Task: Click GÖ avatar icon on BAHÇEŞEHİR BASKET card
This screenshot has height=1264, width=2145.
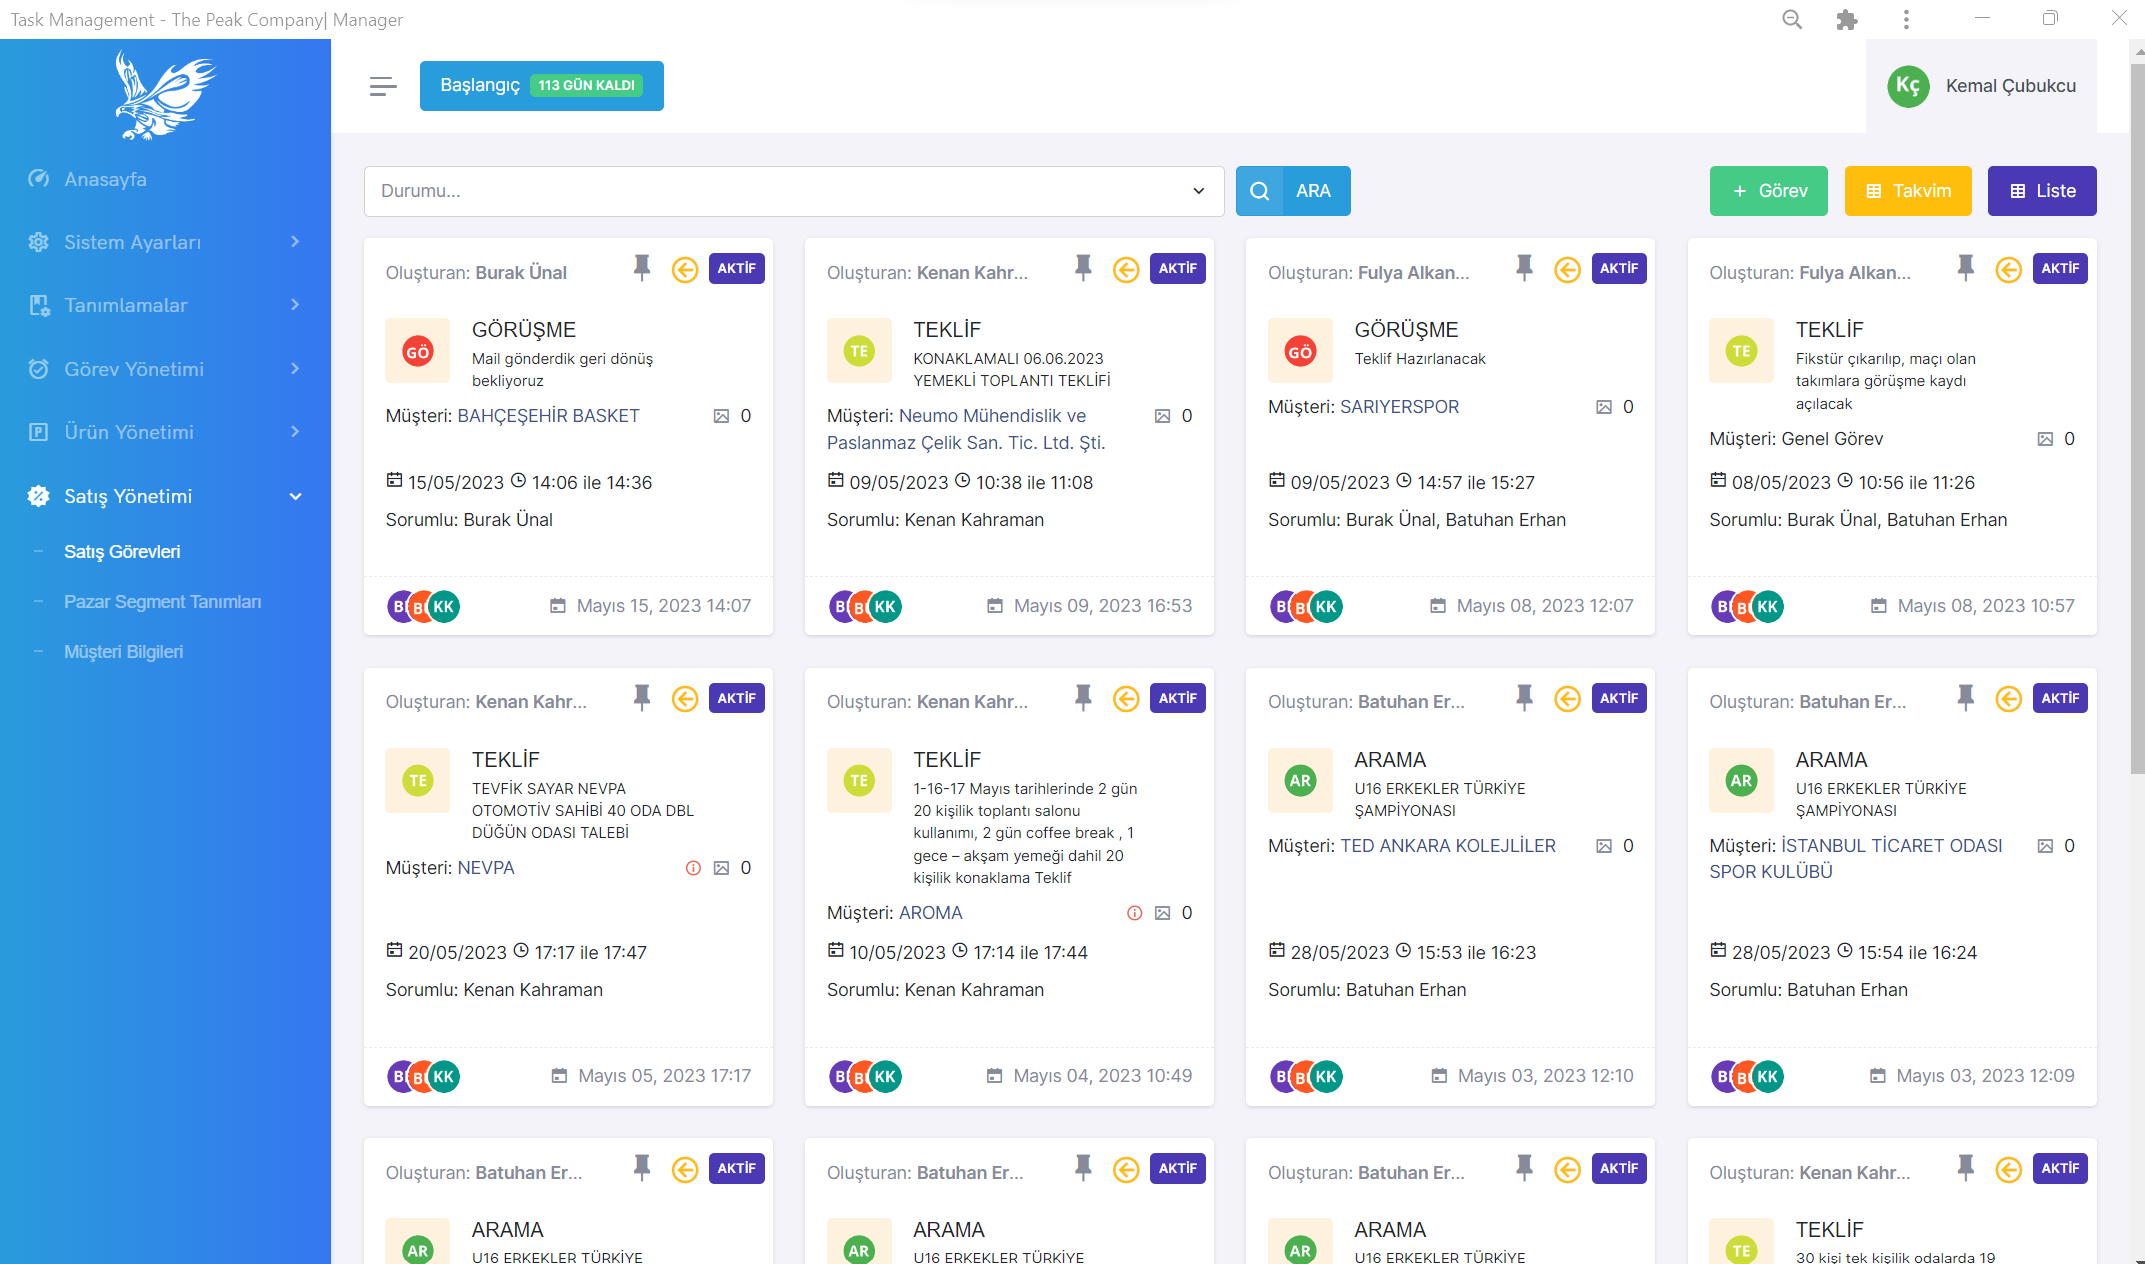Action: (x=417, y=351)
